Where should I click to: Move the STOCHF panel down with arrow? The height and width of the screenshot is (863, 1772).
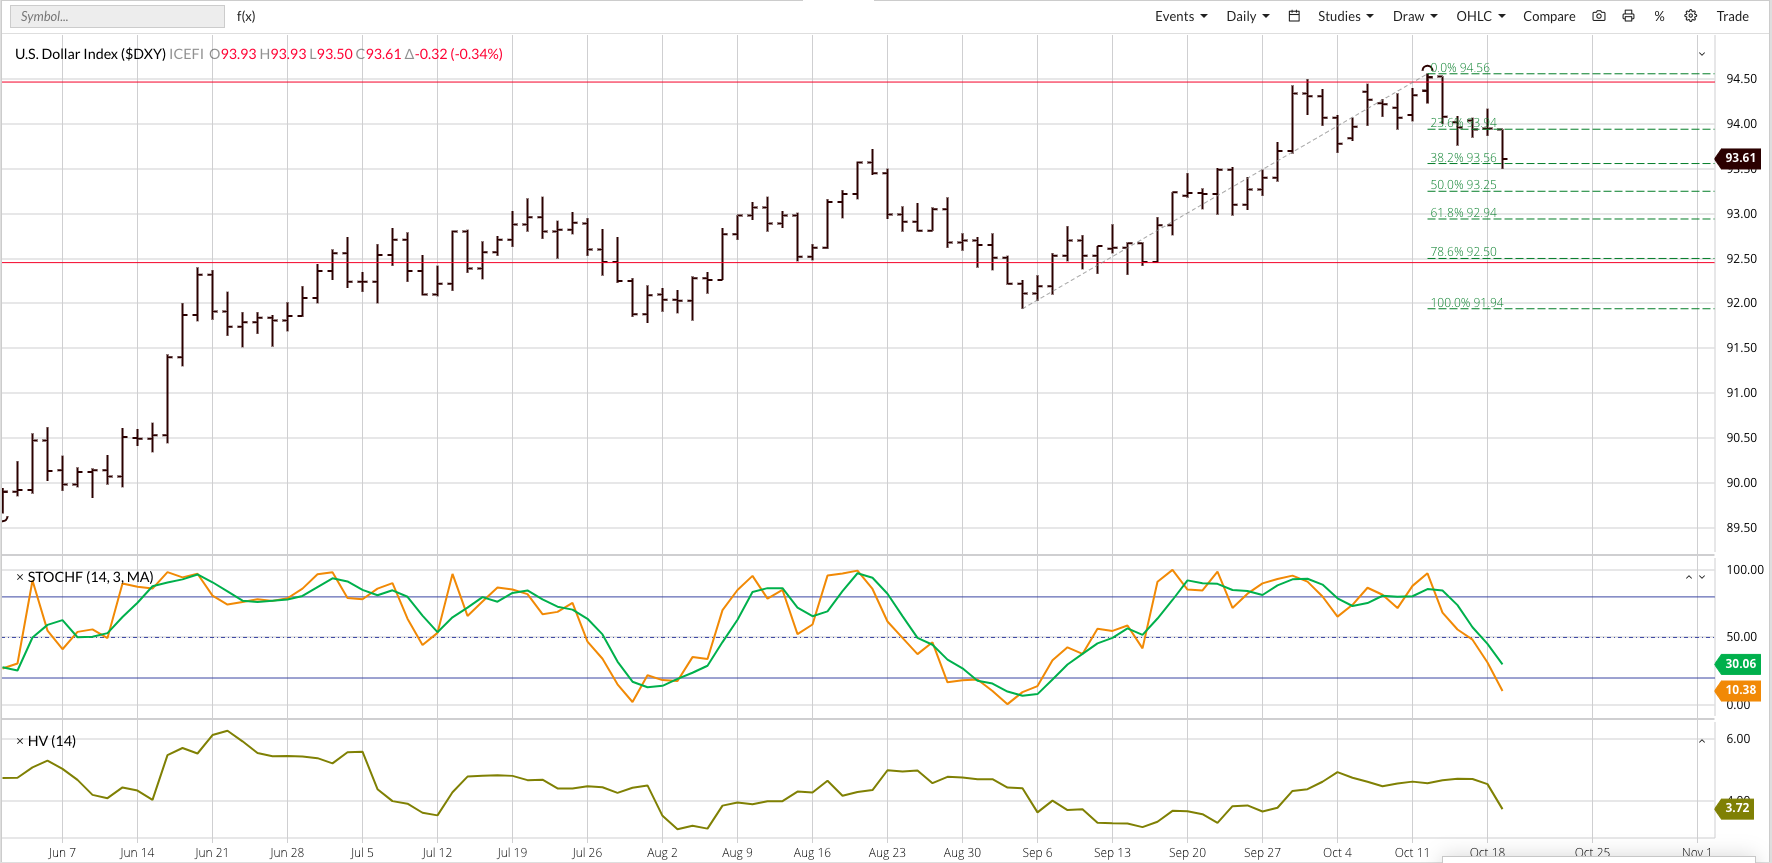click(1702, 577)
